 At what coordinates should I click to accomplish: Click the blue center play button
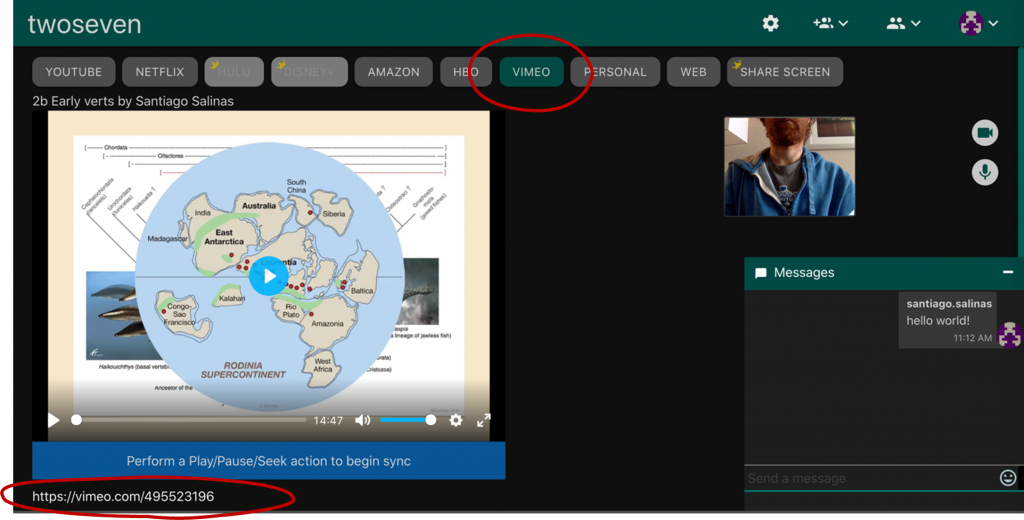pos(268,276)
